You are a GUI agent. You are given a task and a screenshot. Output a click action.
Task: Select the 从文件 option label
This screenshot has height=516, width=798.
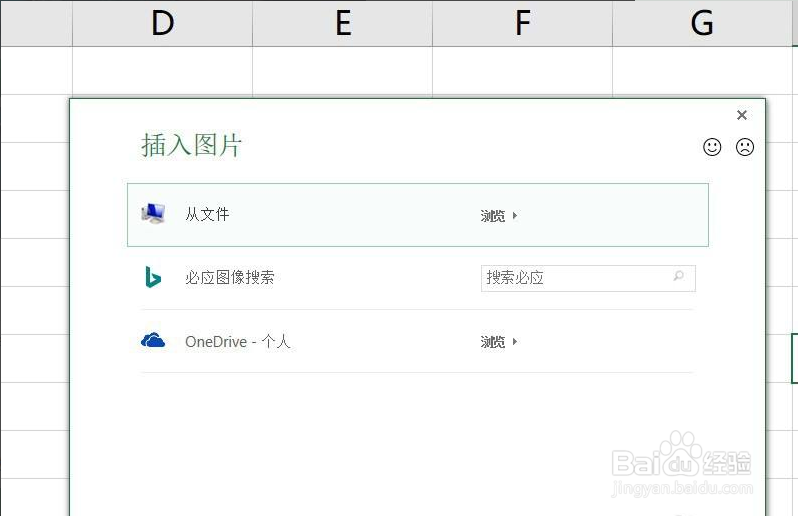(207, 214)
